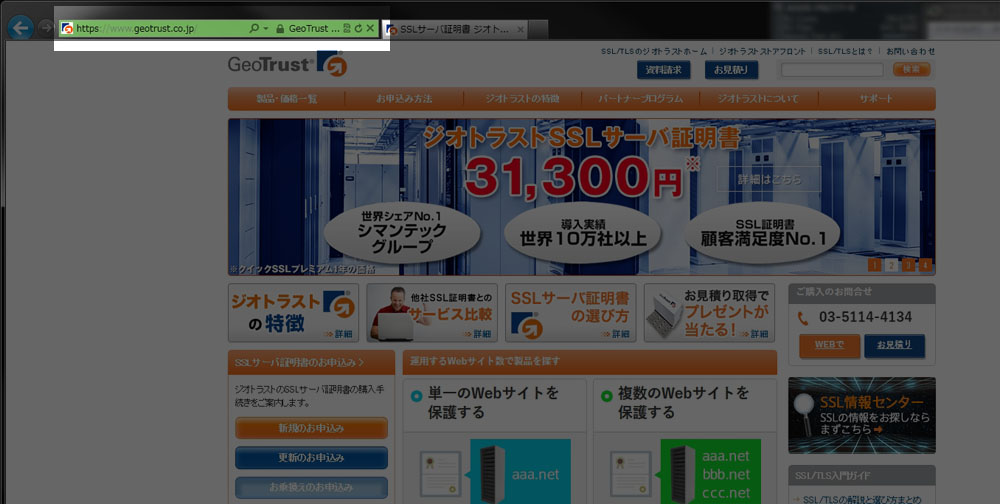Open the SSL/TLSのジオトラストホーム link

[x=654, y=52]
